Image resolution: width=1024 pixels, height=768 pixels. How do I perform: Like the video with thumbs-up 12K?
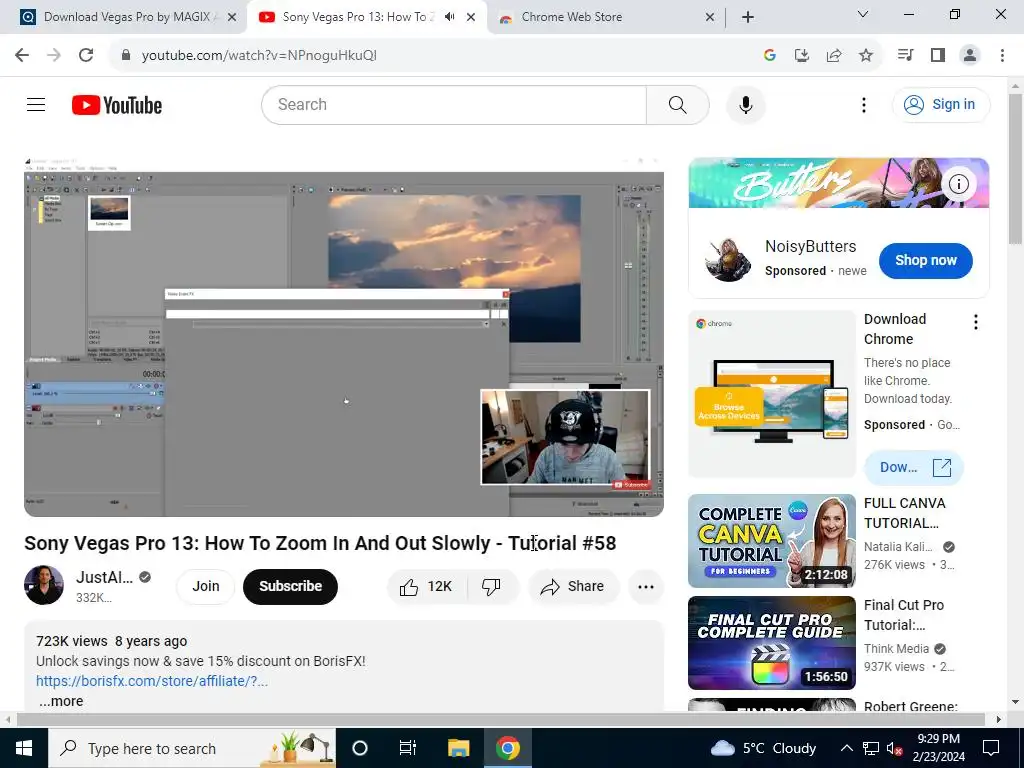(428, 586)
